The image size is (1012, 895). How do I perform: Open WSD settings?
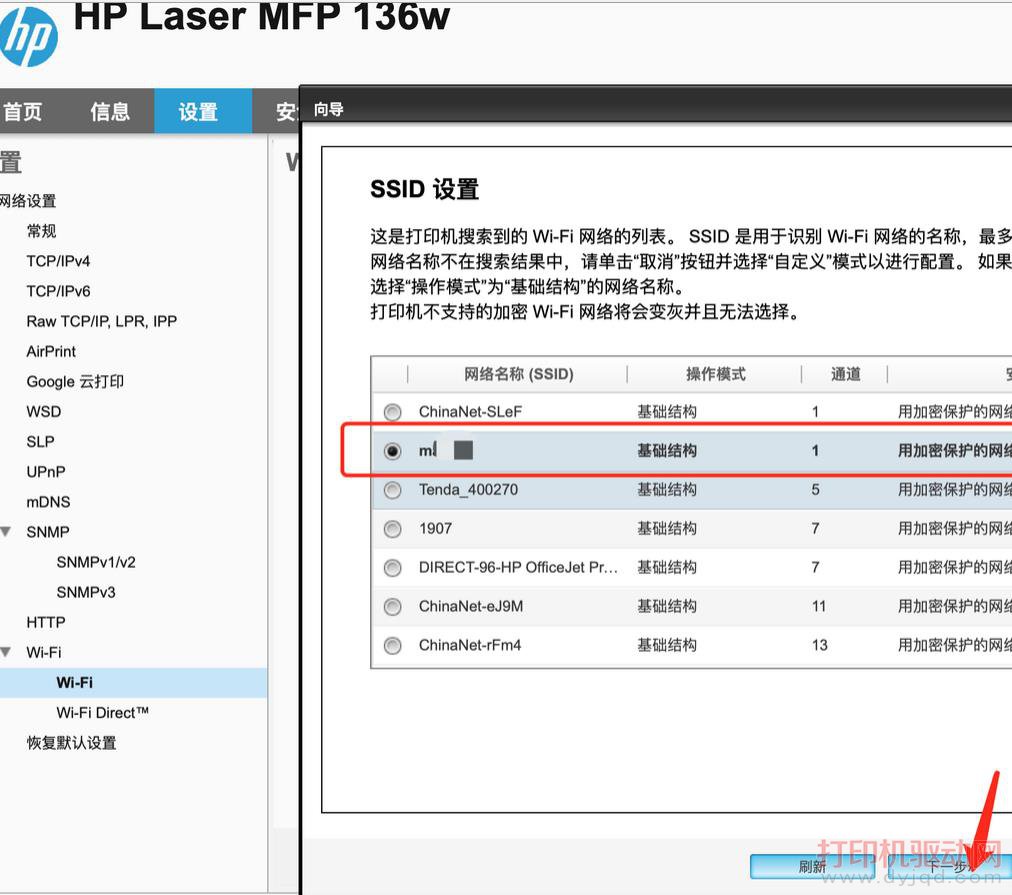[44, 412]
